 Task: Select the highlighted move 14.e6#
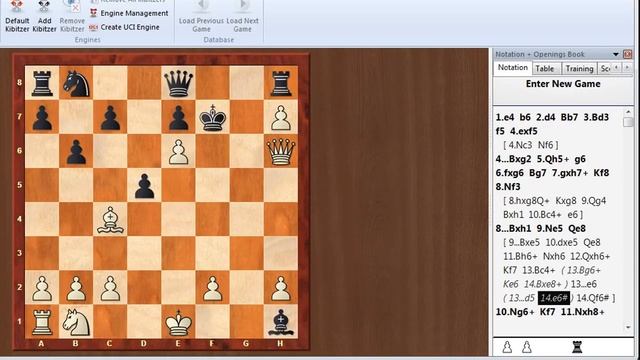click(553, 298)
